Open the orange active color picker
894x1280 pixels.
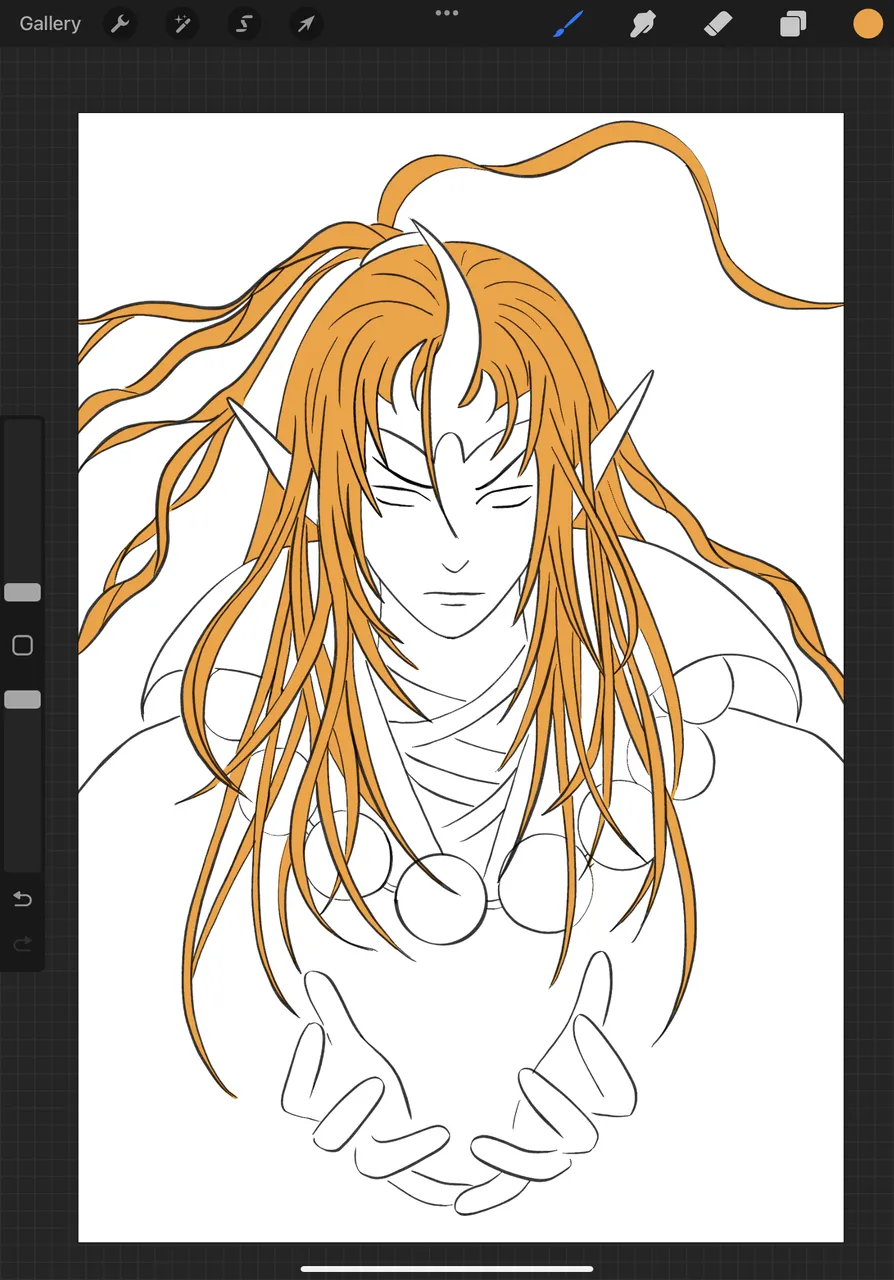tap(867, 24)
